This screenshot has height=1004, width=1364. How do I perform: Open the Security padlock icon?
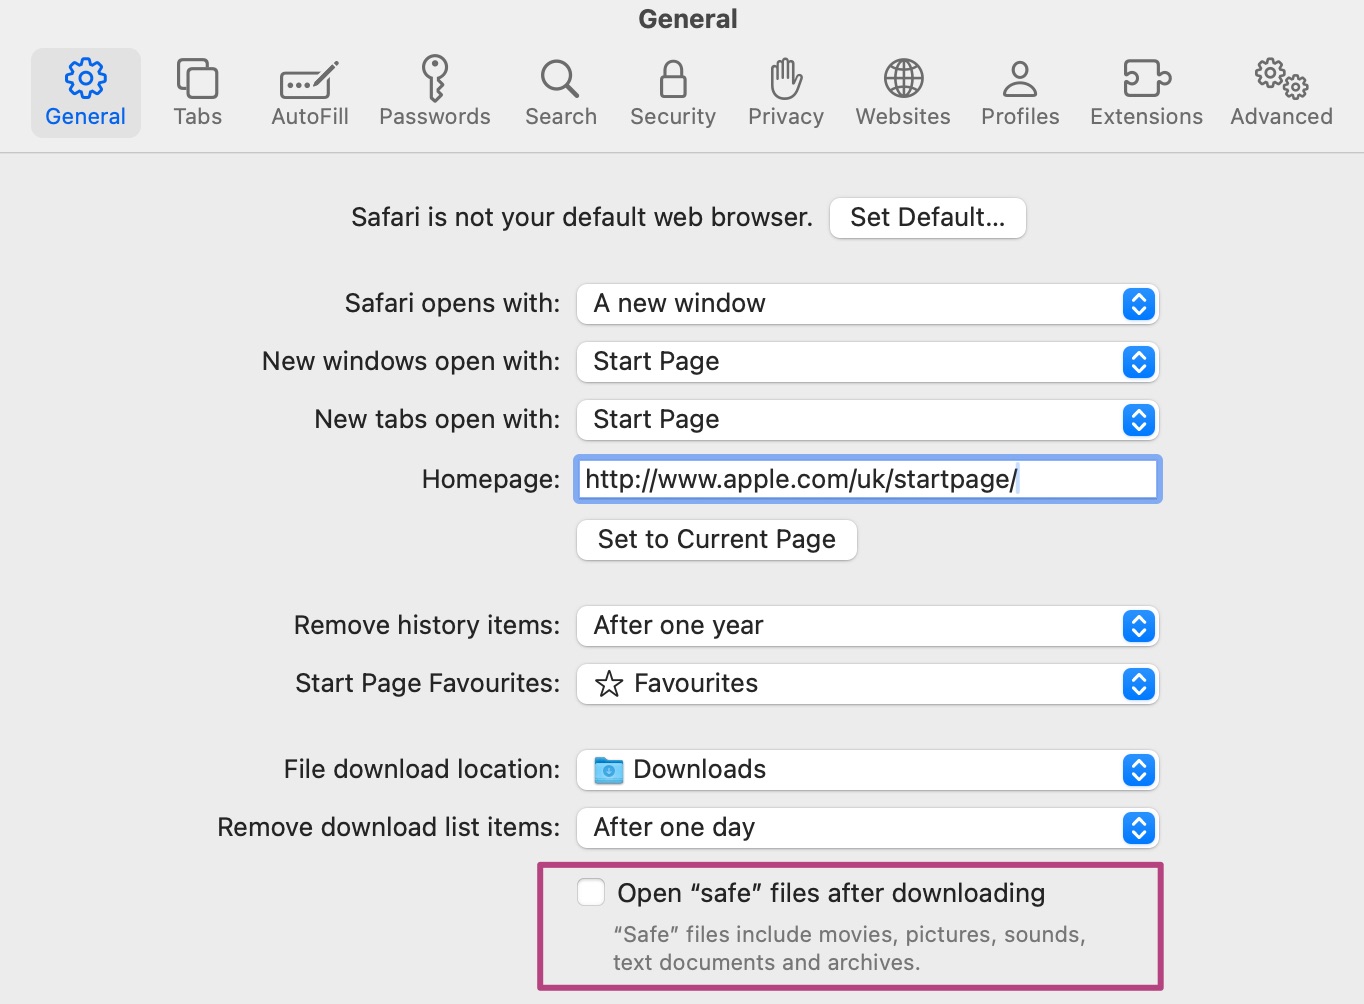[673, 79]
